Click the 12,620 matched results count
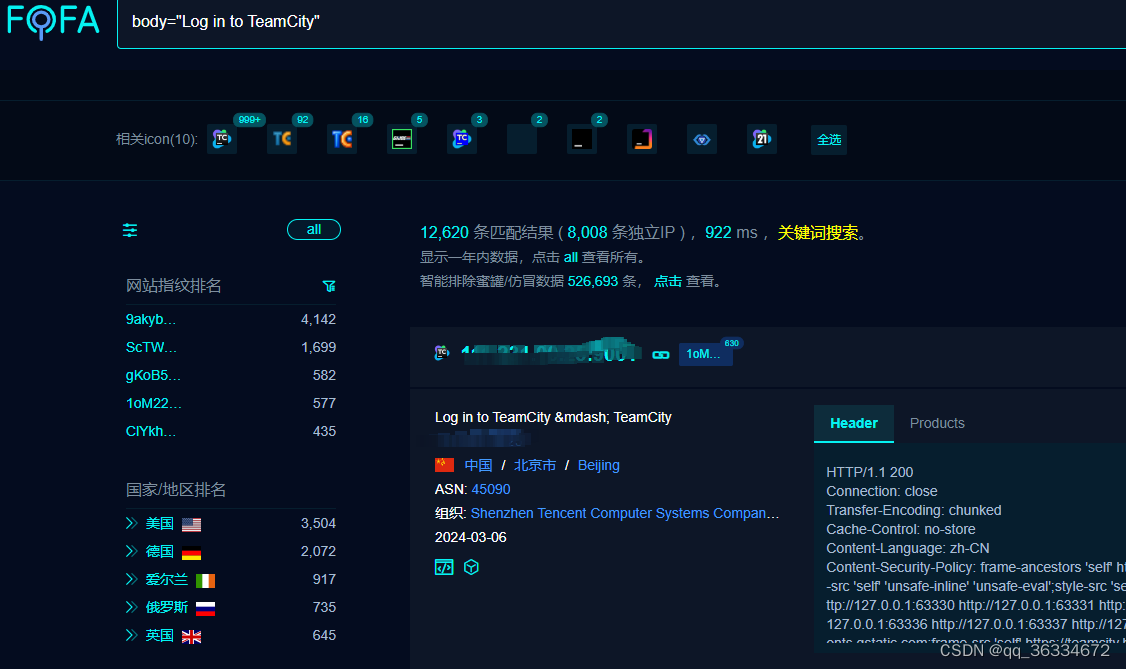The height and width of the screenshot is (669, 1126). (x=444, y=233)
